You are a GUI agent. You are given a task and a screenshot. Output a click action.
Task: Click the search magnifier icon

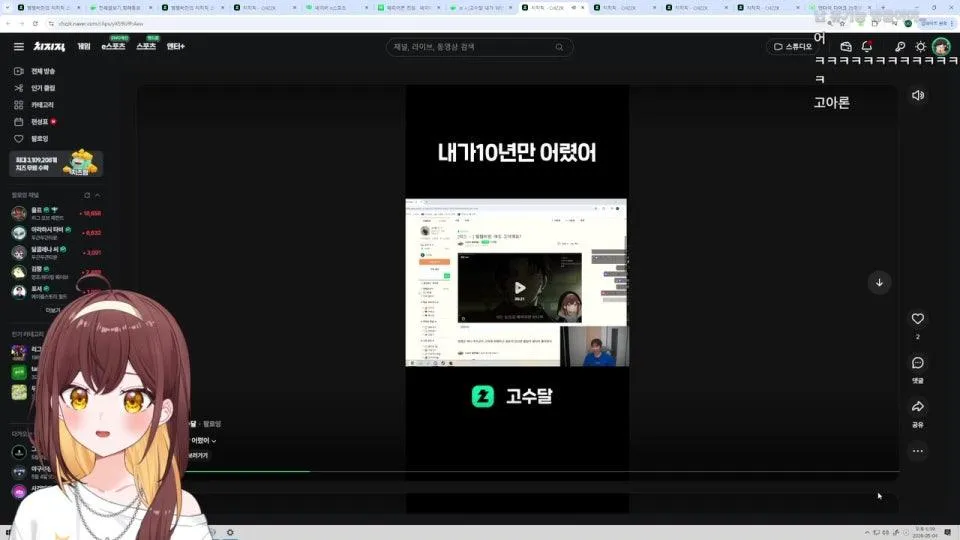pyautogui.click(x=559, y=47)
